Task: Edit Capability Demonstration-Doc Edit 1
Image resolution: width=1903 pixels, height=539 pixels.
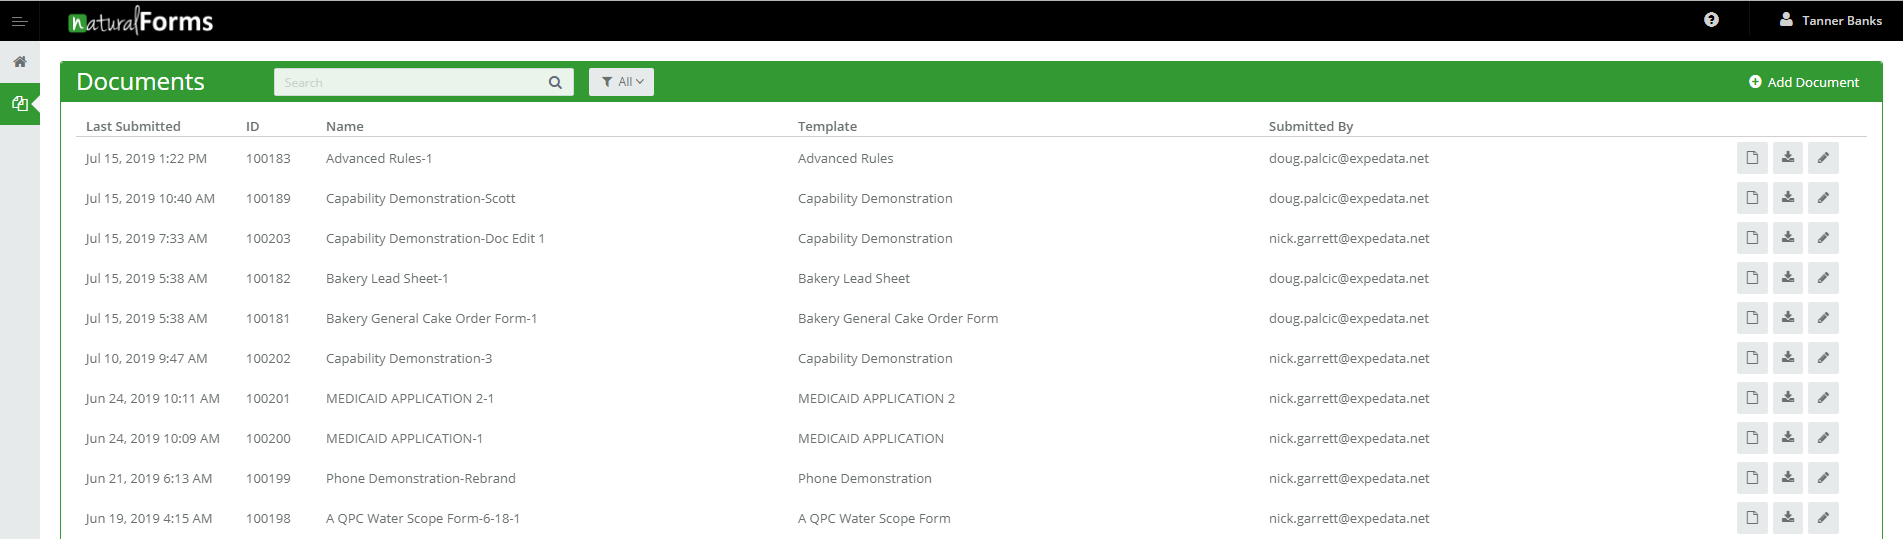Action: pyautogui.click(x=1823, y=238)
